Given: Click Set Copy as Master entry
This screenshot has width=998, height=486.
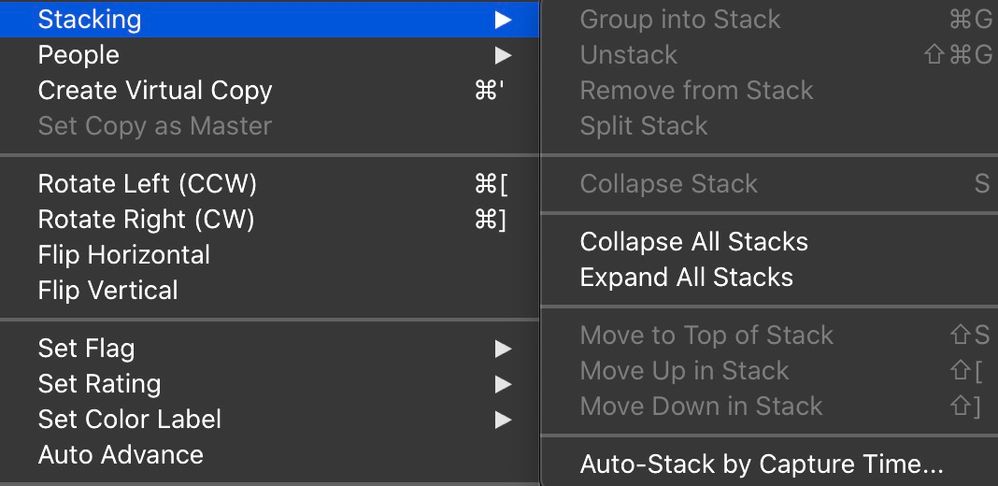Looking at the screenshot, I should 155,127.
